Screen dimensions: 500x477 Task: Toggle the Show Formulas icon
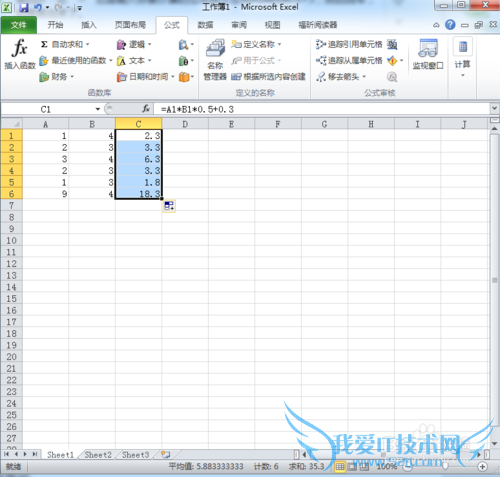click(392, 44)
